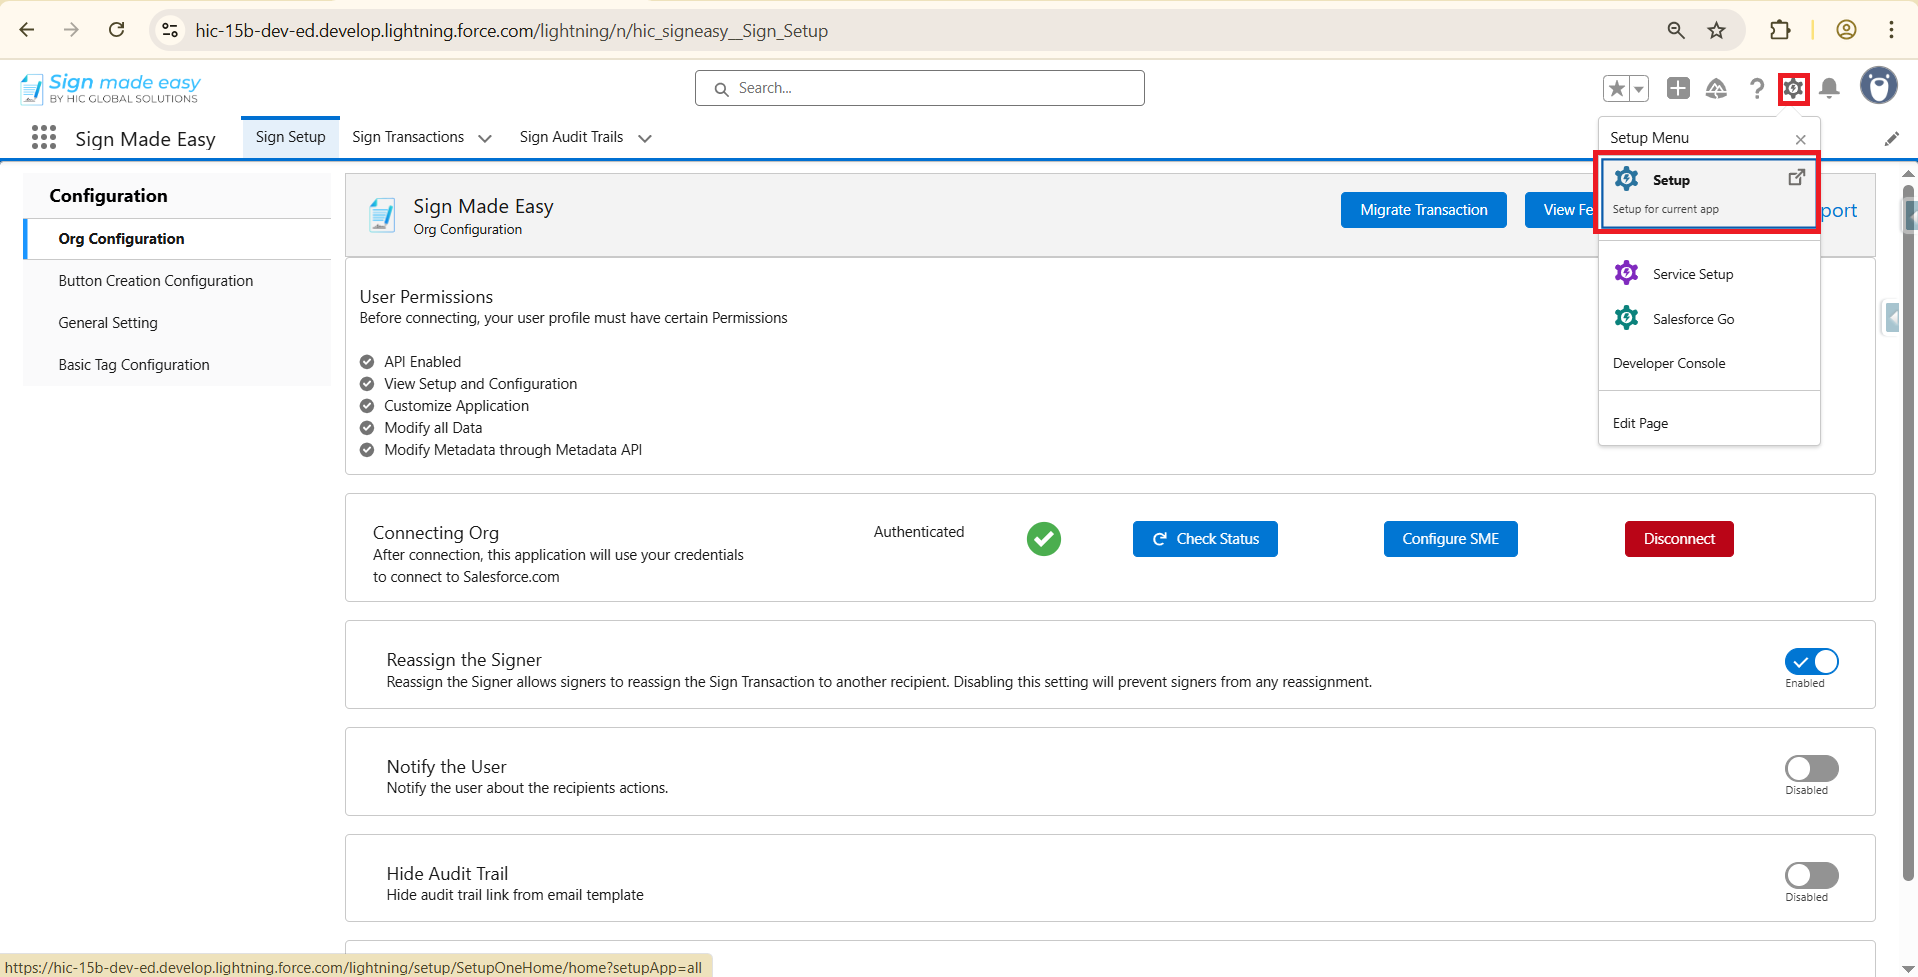Open the App Launcher grid icon
Image resolution: width=1918 pixels, height=977 pixels.
point(43,138)
